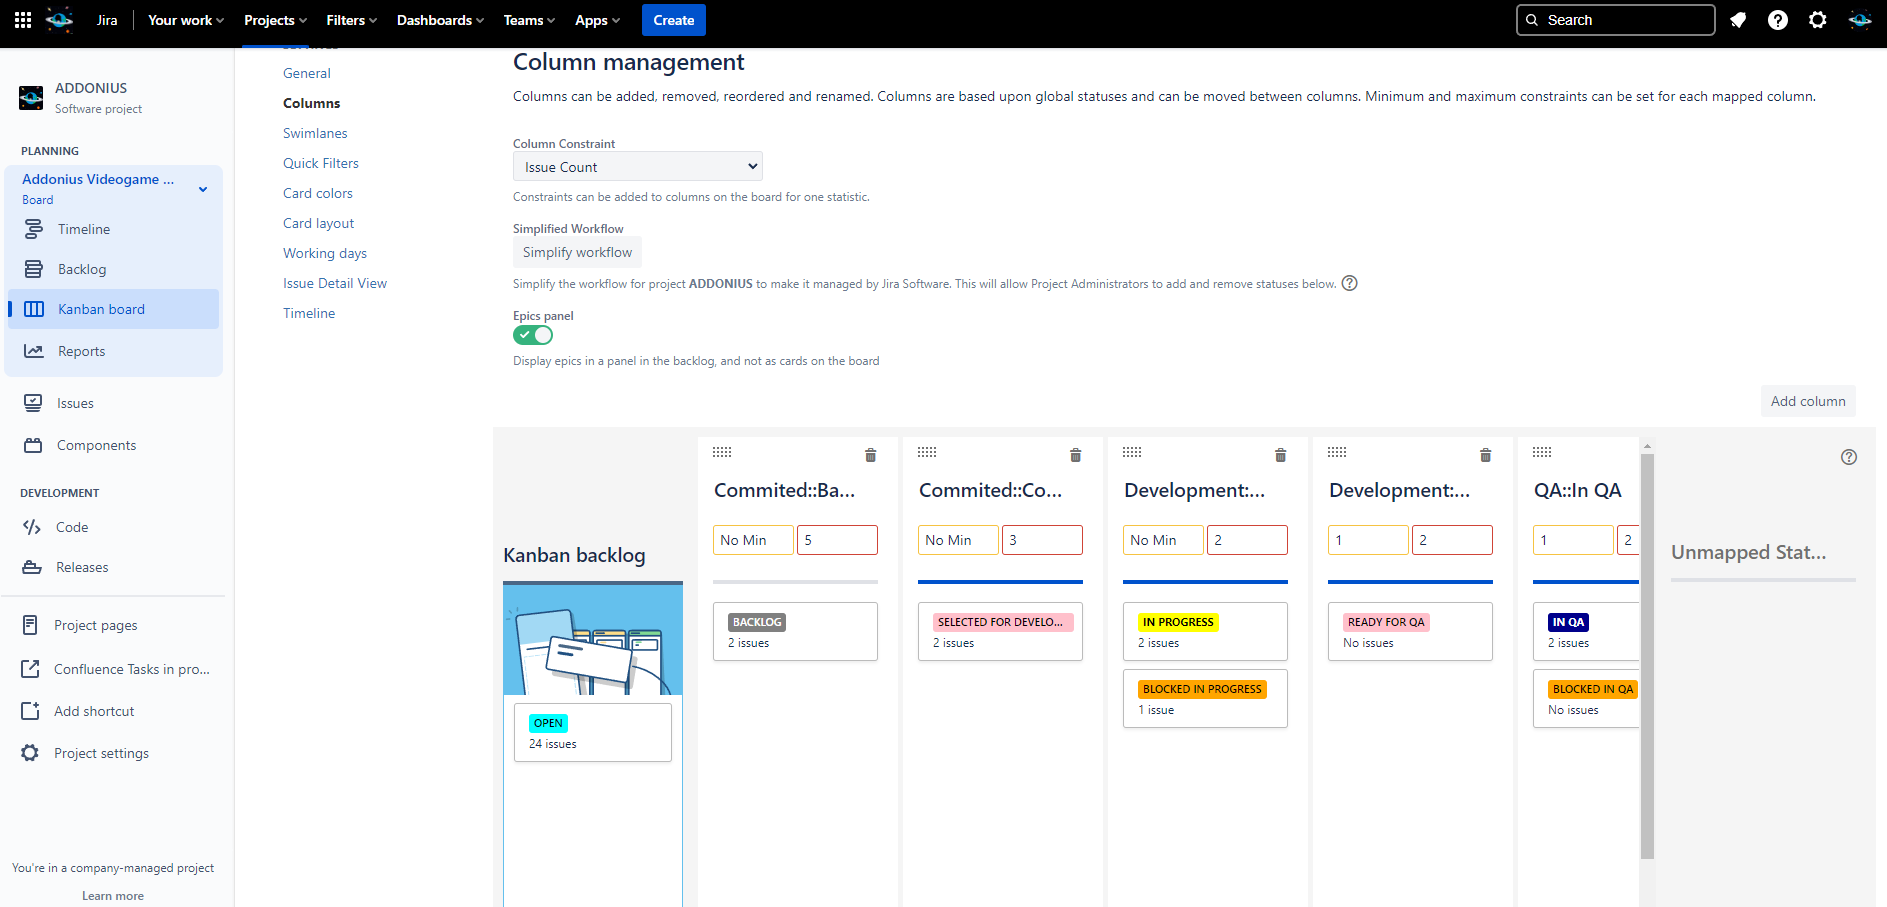
Task: Click the help icon next to Simplify workflow description
Action: click(x=1349, y=283)
